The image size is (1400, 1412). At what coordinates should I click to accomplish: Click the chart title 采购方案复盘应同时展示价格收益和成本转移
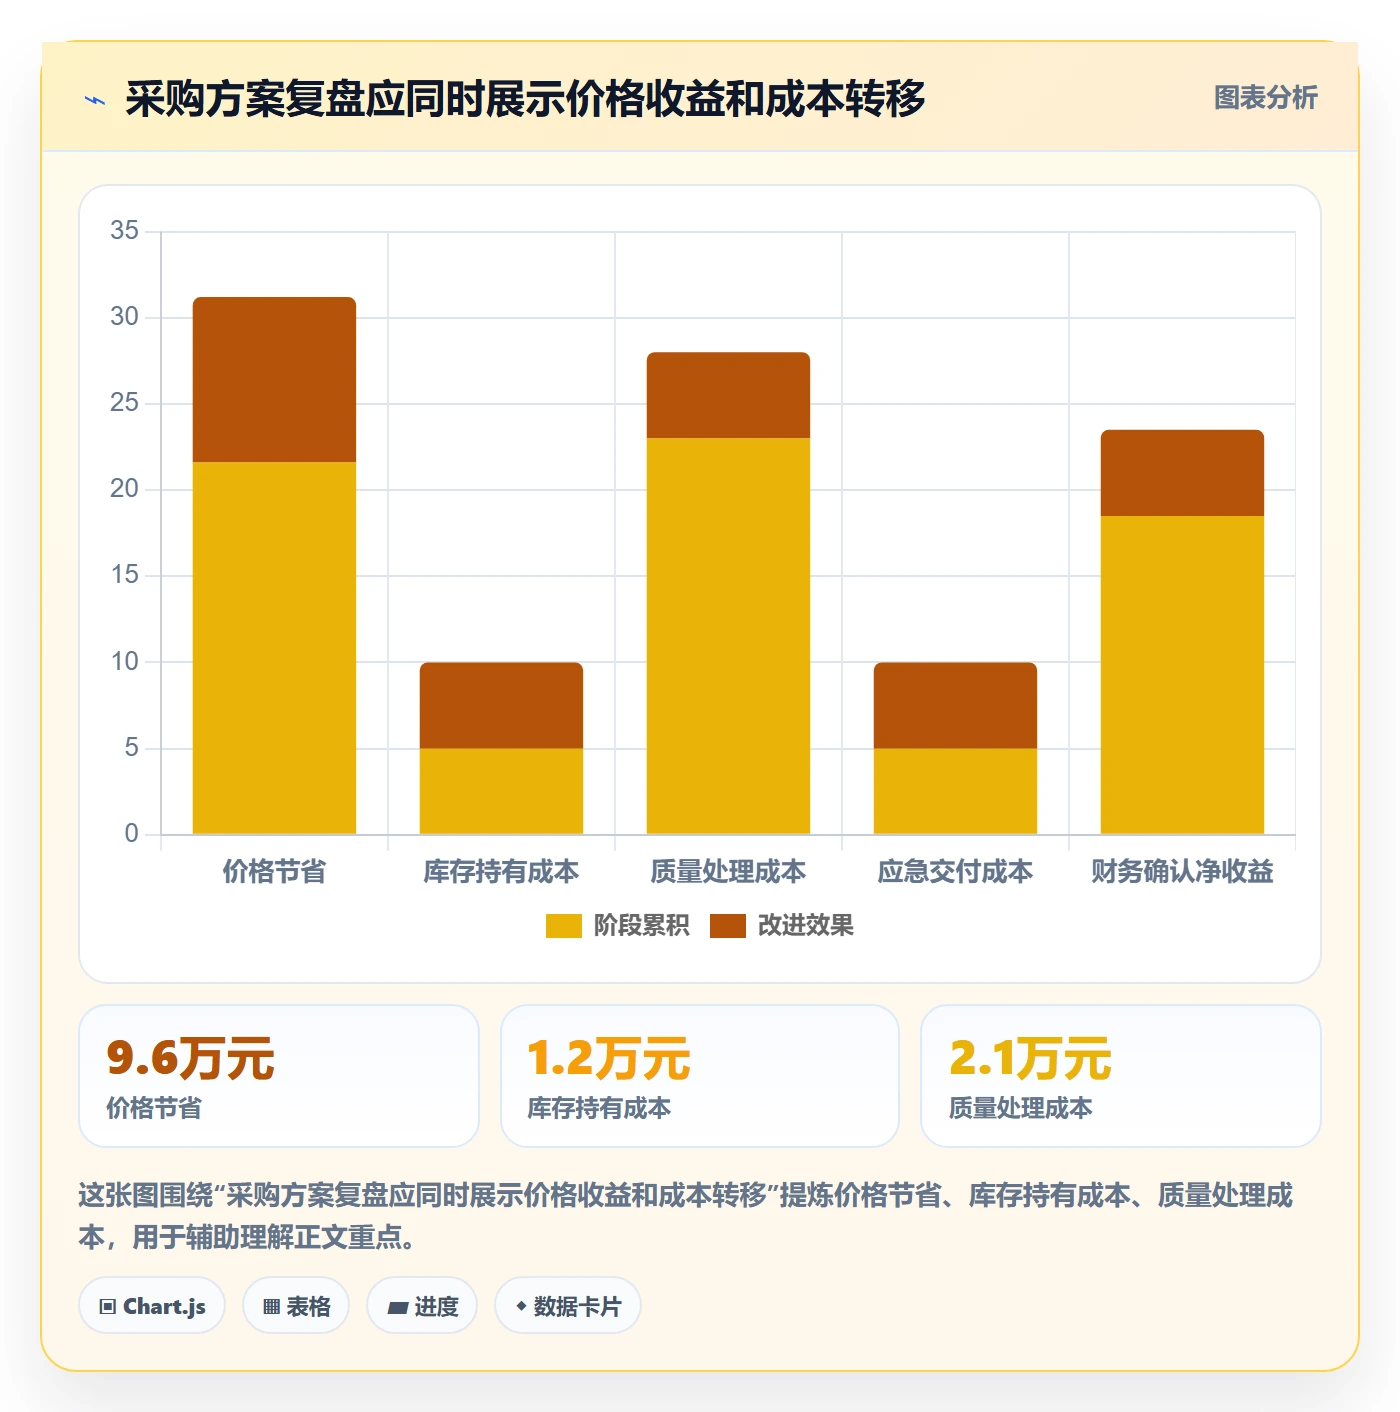[x=525, y=99]
